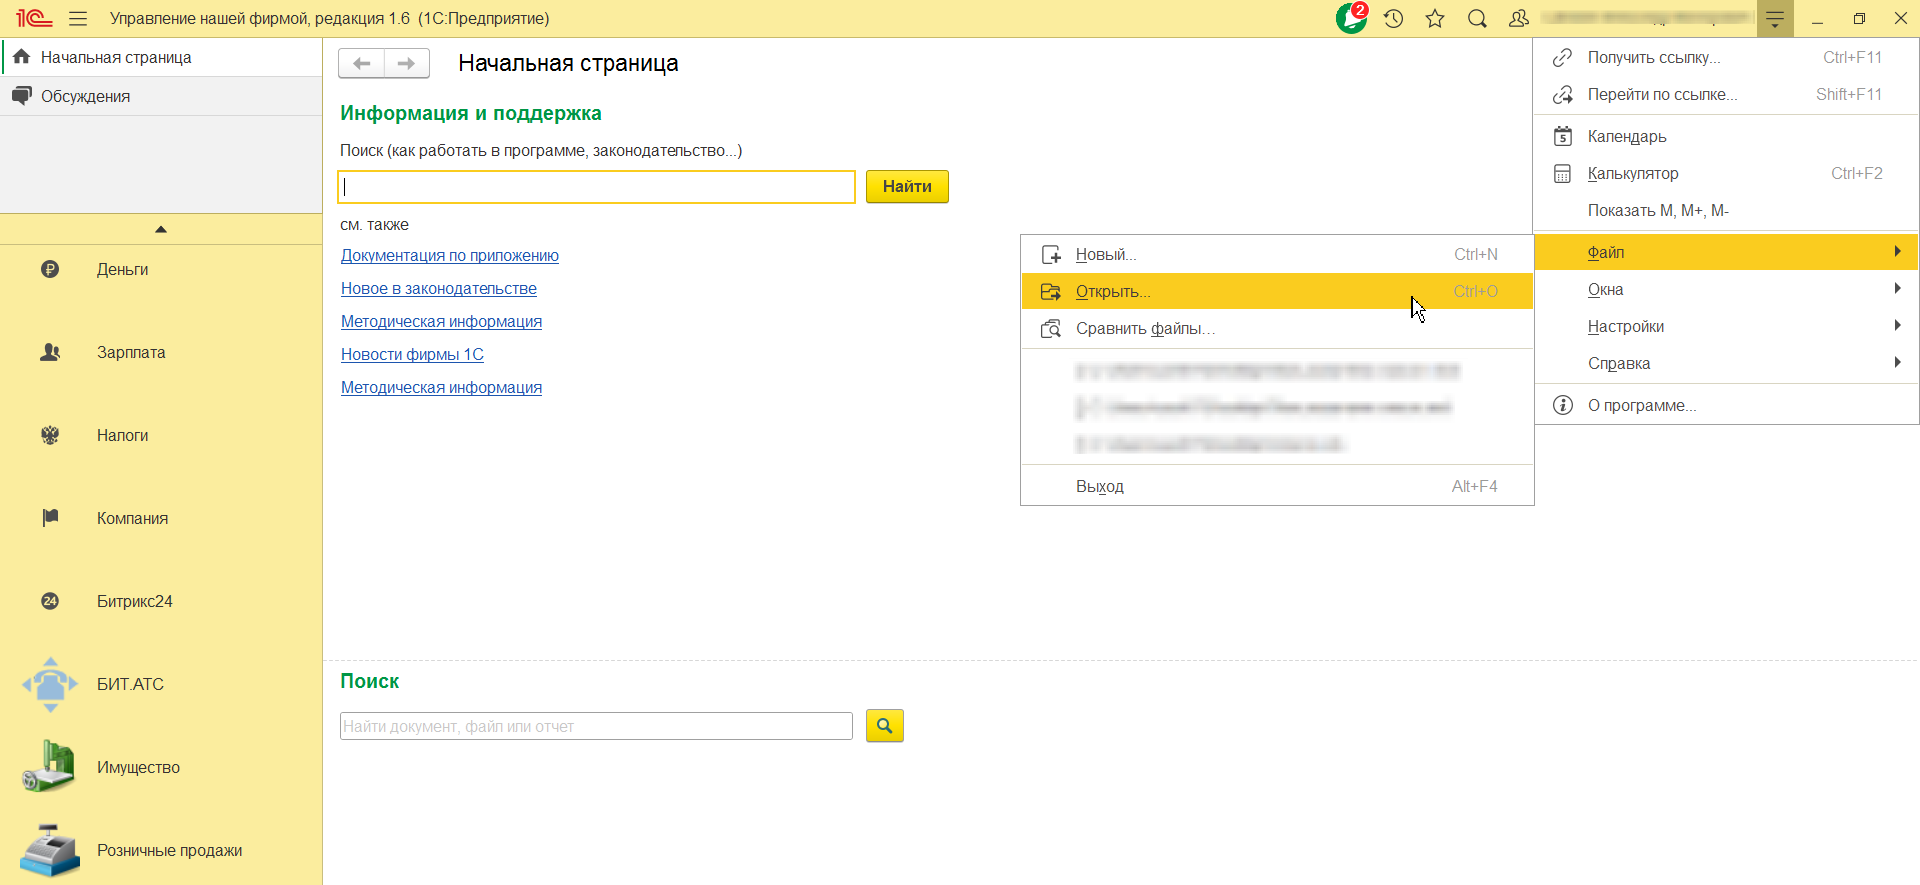Viewport: 1920px width, 885px height.
Task: Open Новости фирмы 1С link
Action: click(412, 354)
